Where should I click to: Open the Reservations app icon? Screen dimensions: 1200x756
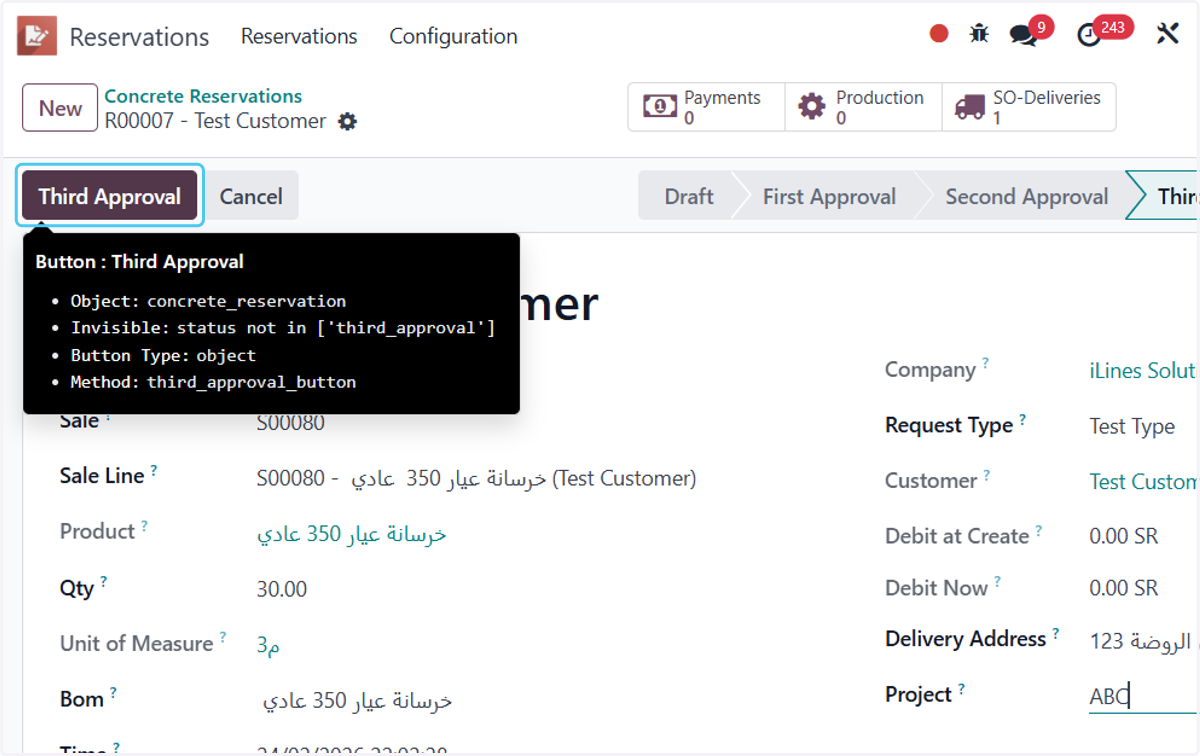(37, 36)
